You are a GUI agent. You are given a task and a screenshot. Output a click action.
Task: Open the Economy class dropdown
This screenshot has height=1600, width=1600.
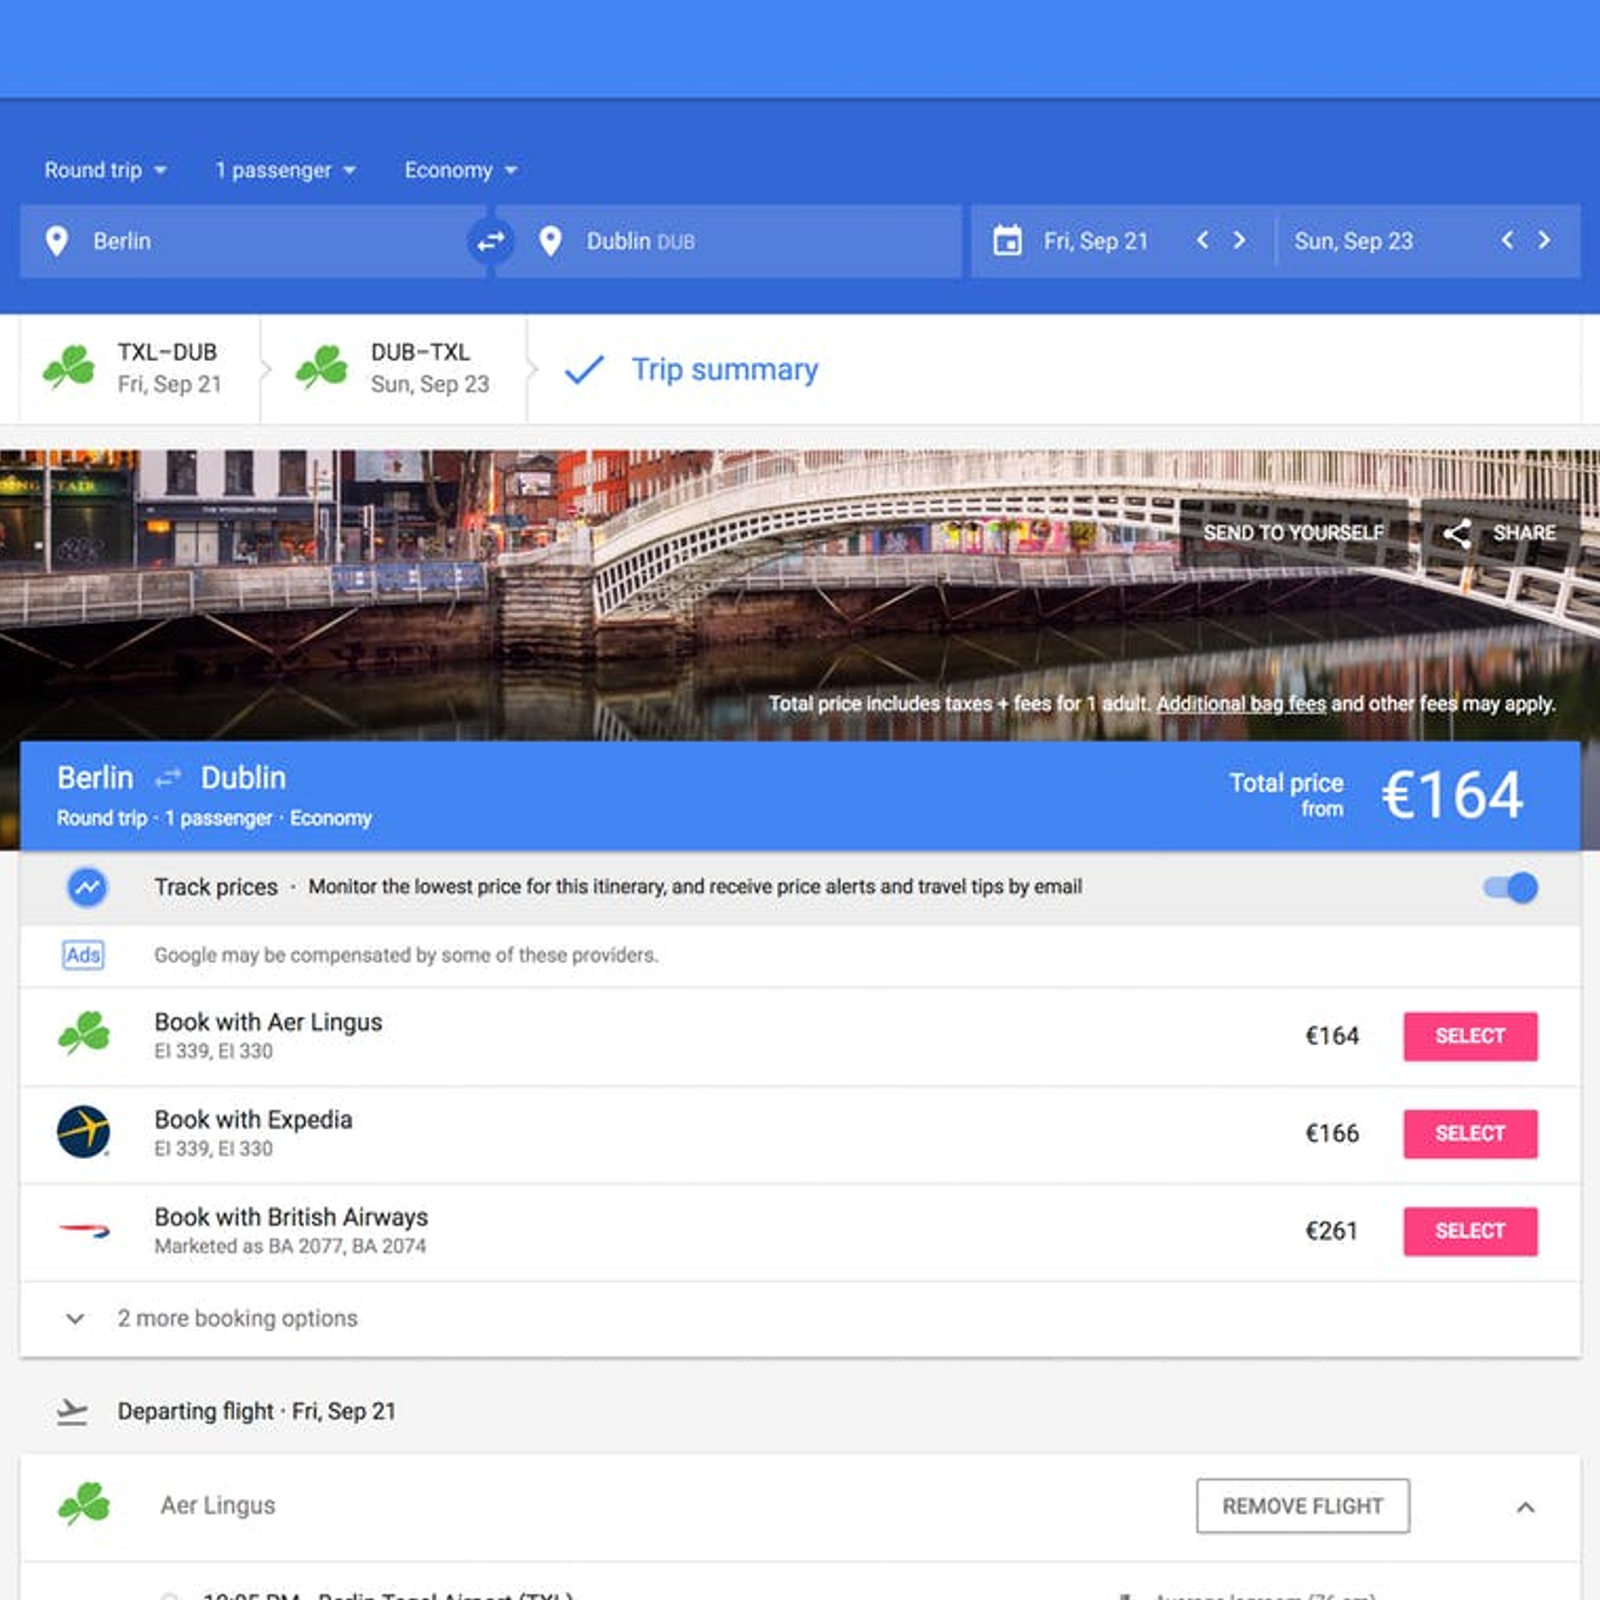[460, 170]
